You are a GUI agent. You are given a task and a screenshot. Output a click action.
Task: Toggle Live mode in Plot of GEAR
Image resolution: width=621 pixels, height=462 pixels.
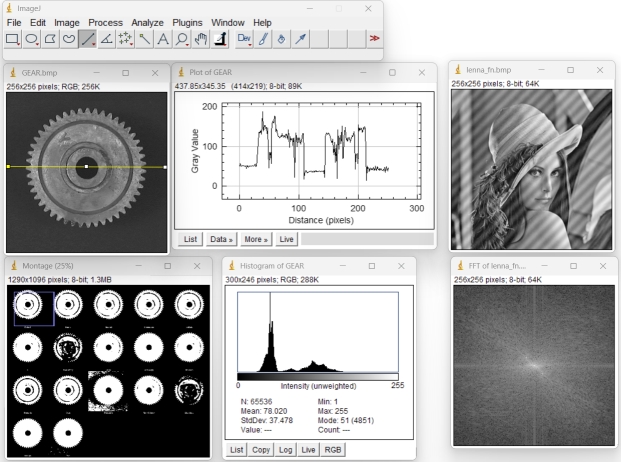click(x=286, y=240)
